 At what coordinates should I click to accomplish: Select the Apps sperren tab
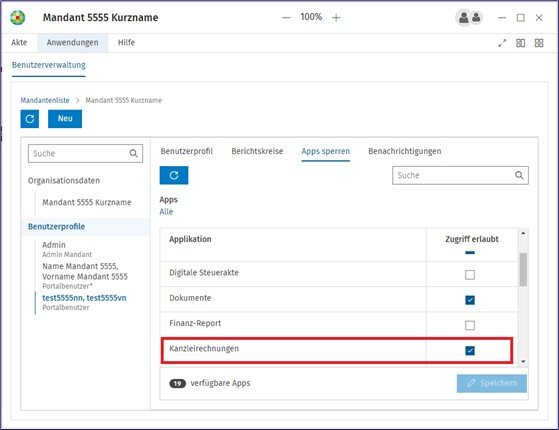tap(326, 151)
